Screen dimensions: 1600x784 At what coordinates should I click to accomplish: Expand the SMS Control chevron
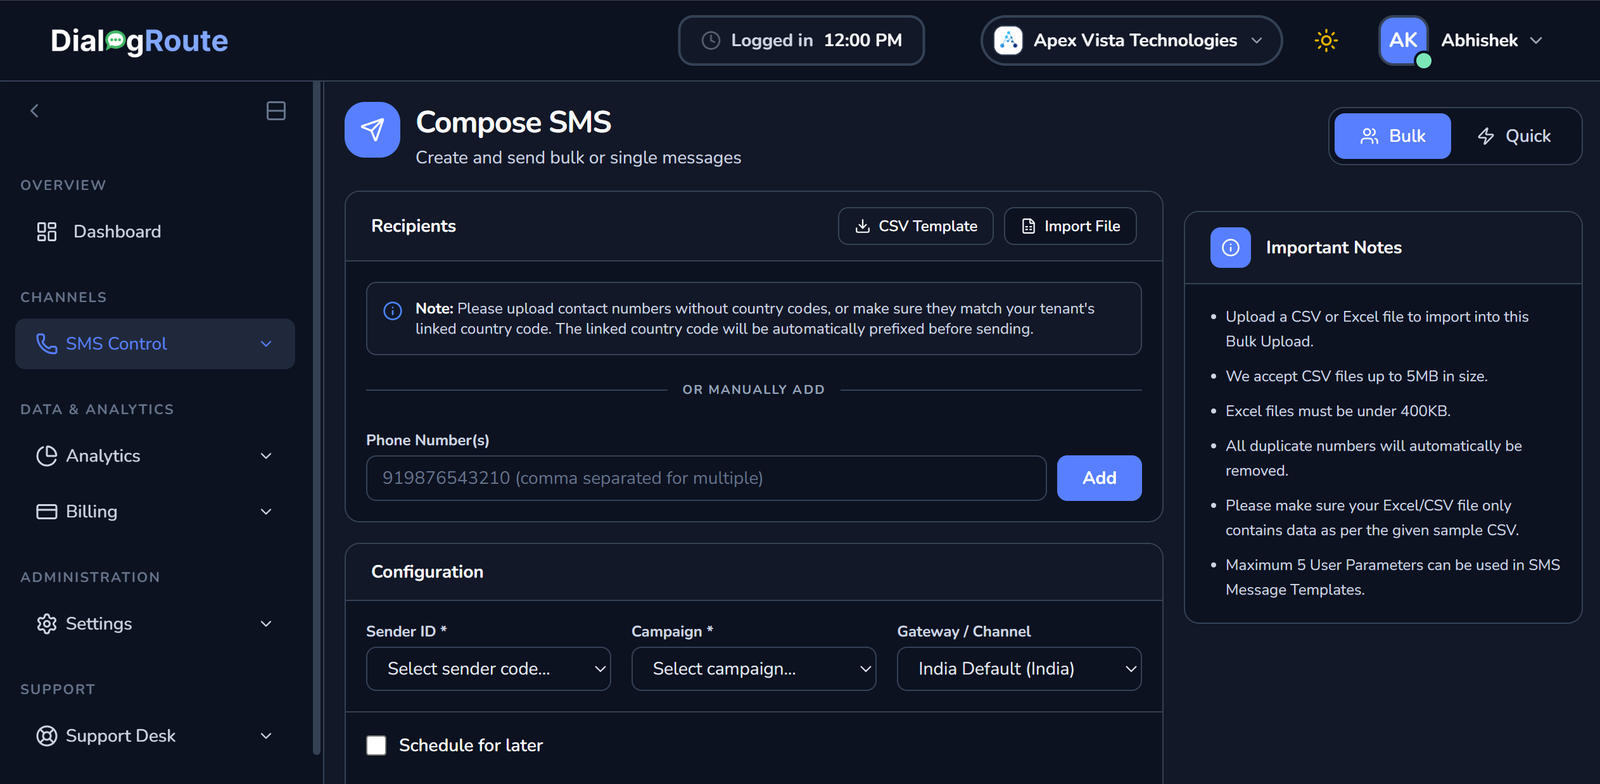pos(266,344)
